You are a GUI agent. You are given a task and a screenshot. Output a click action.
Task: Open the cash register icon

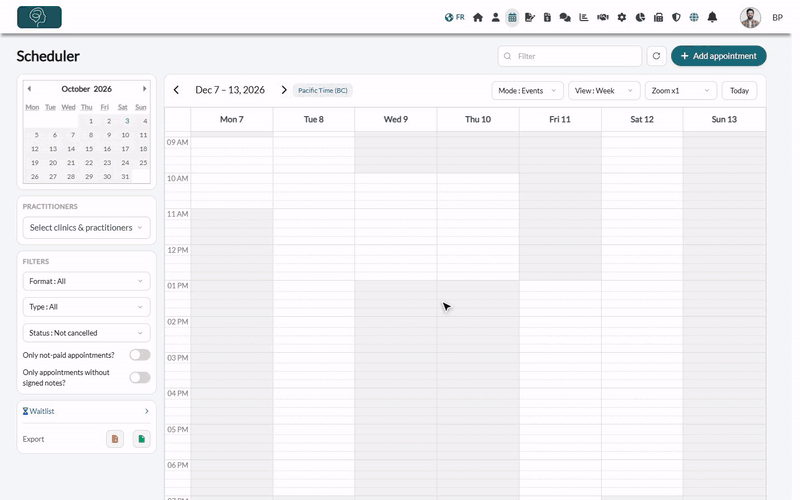click(658, 17)
